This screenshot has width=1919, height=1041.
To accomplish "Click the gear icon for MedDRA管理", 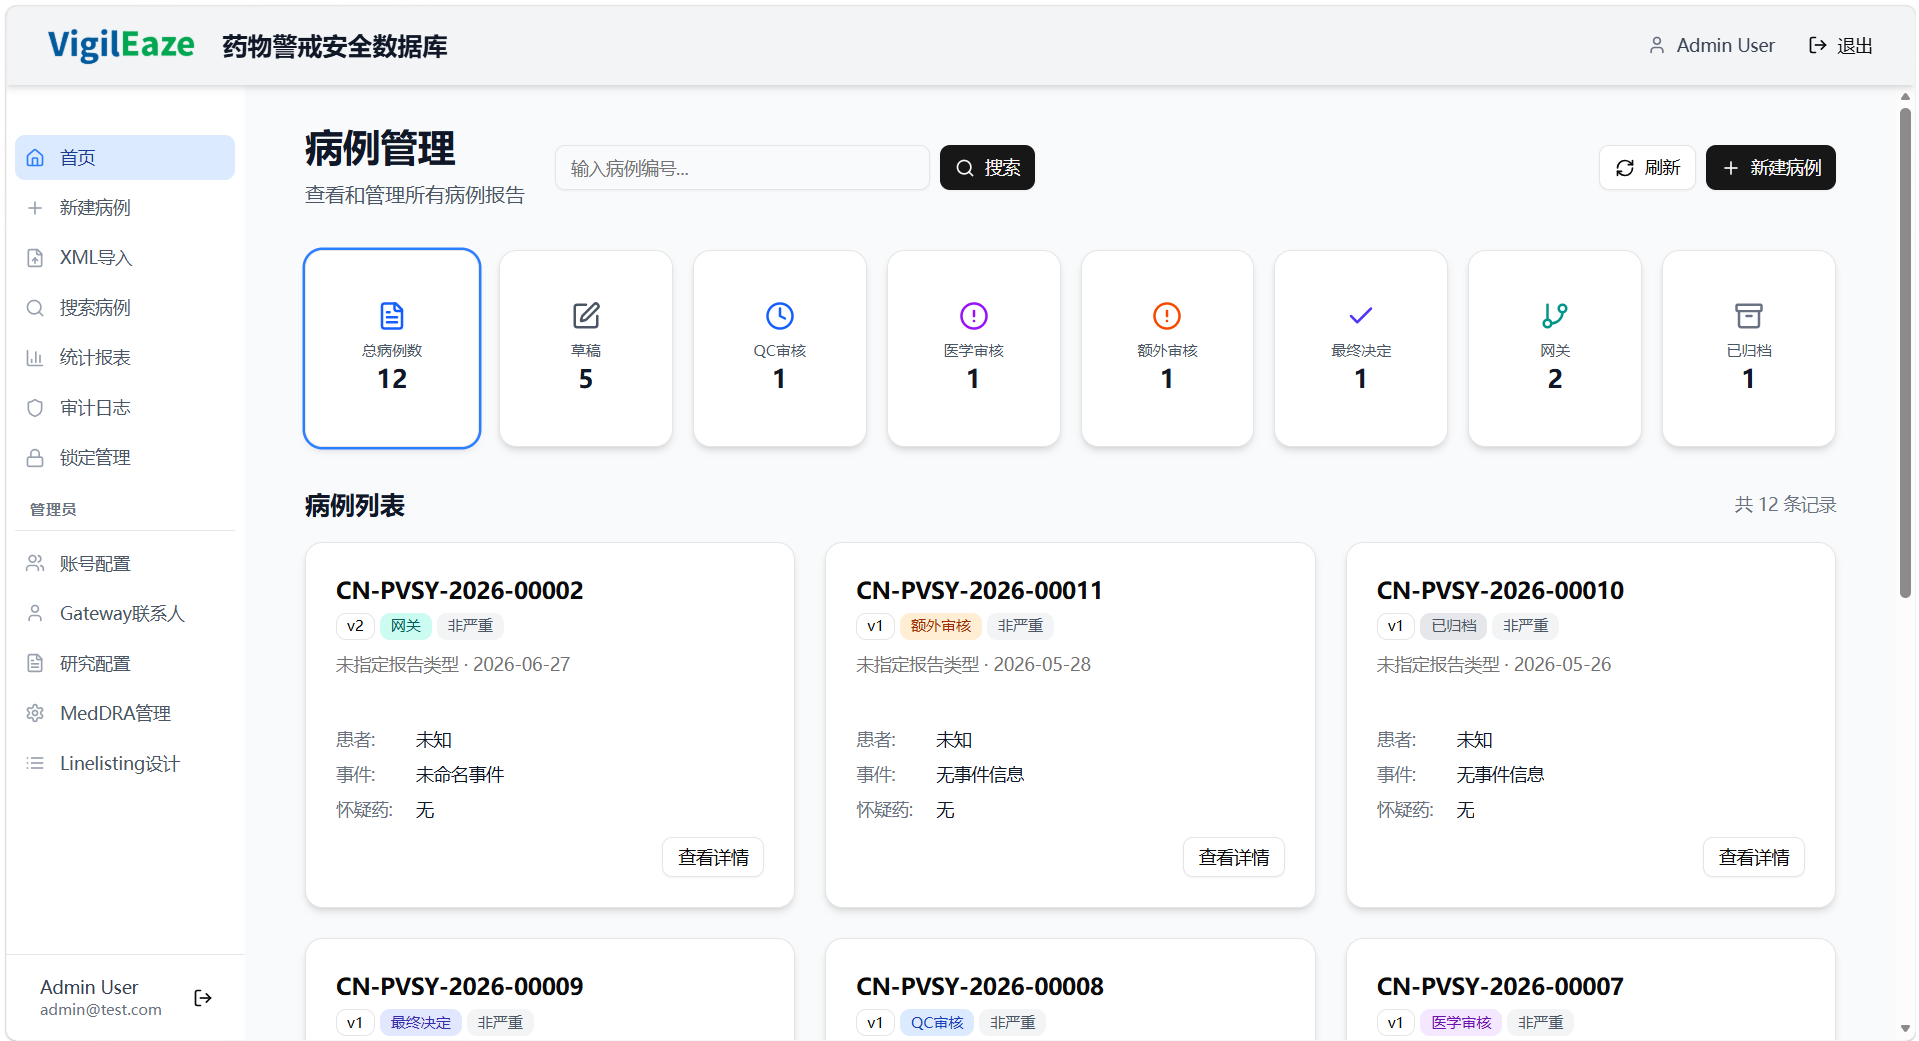I will (35, 713).
